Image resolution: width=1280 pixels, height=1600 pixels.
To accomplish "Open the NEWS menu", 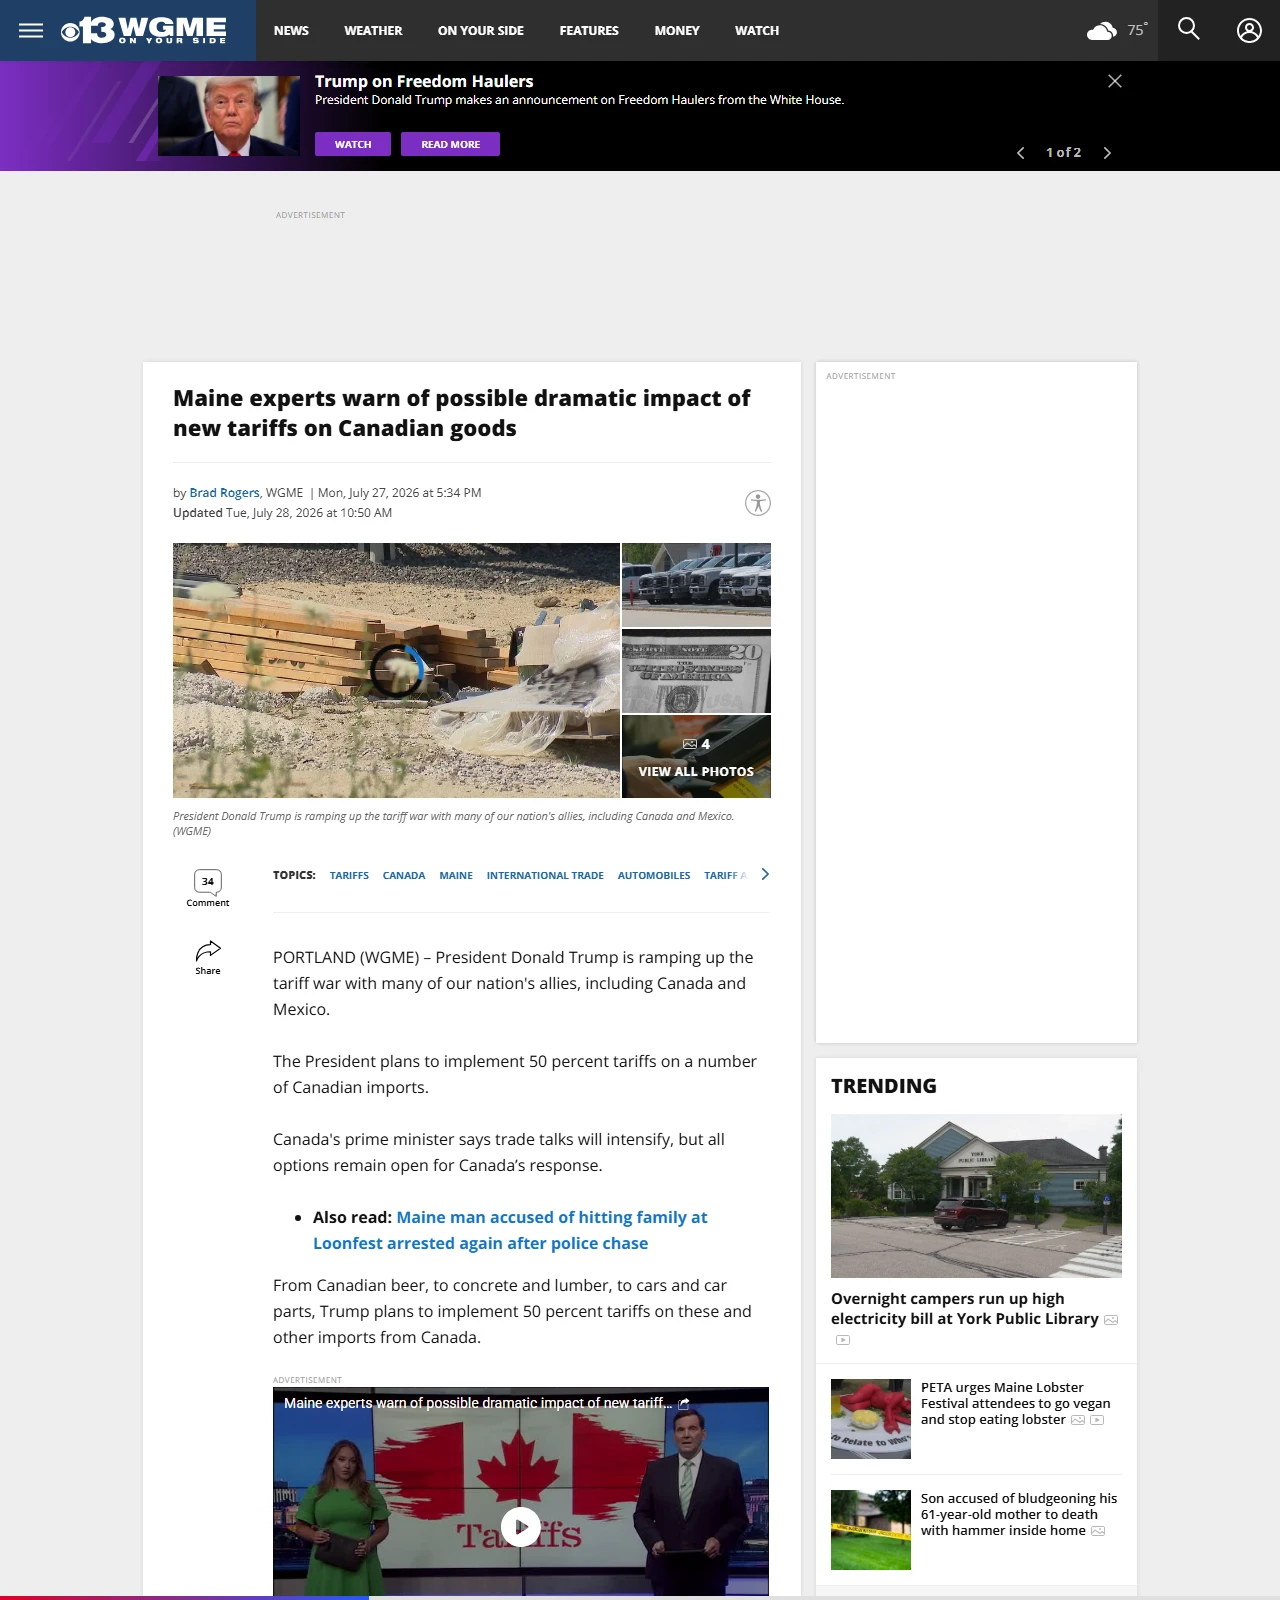I will tap(291, 31).
